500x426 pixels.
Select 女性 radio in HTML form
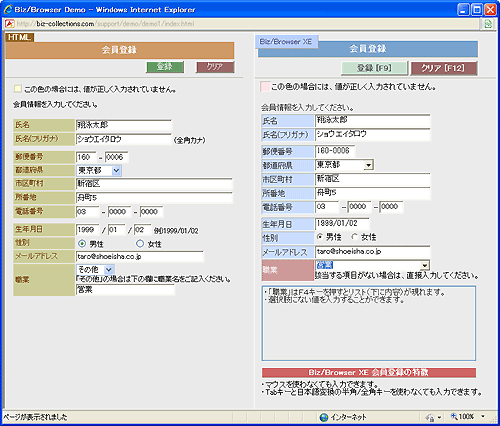140,244
